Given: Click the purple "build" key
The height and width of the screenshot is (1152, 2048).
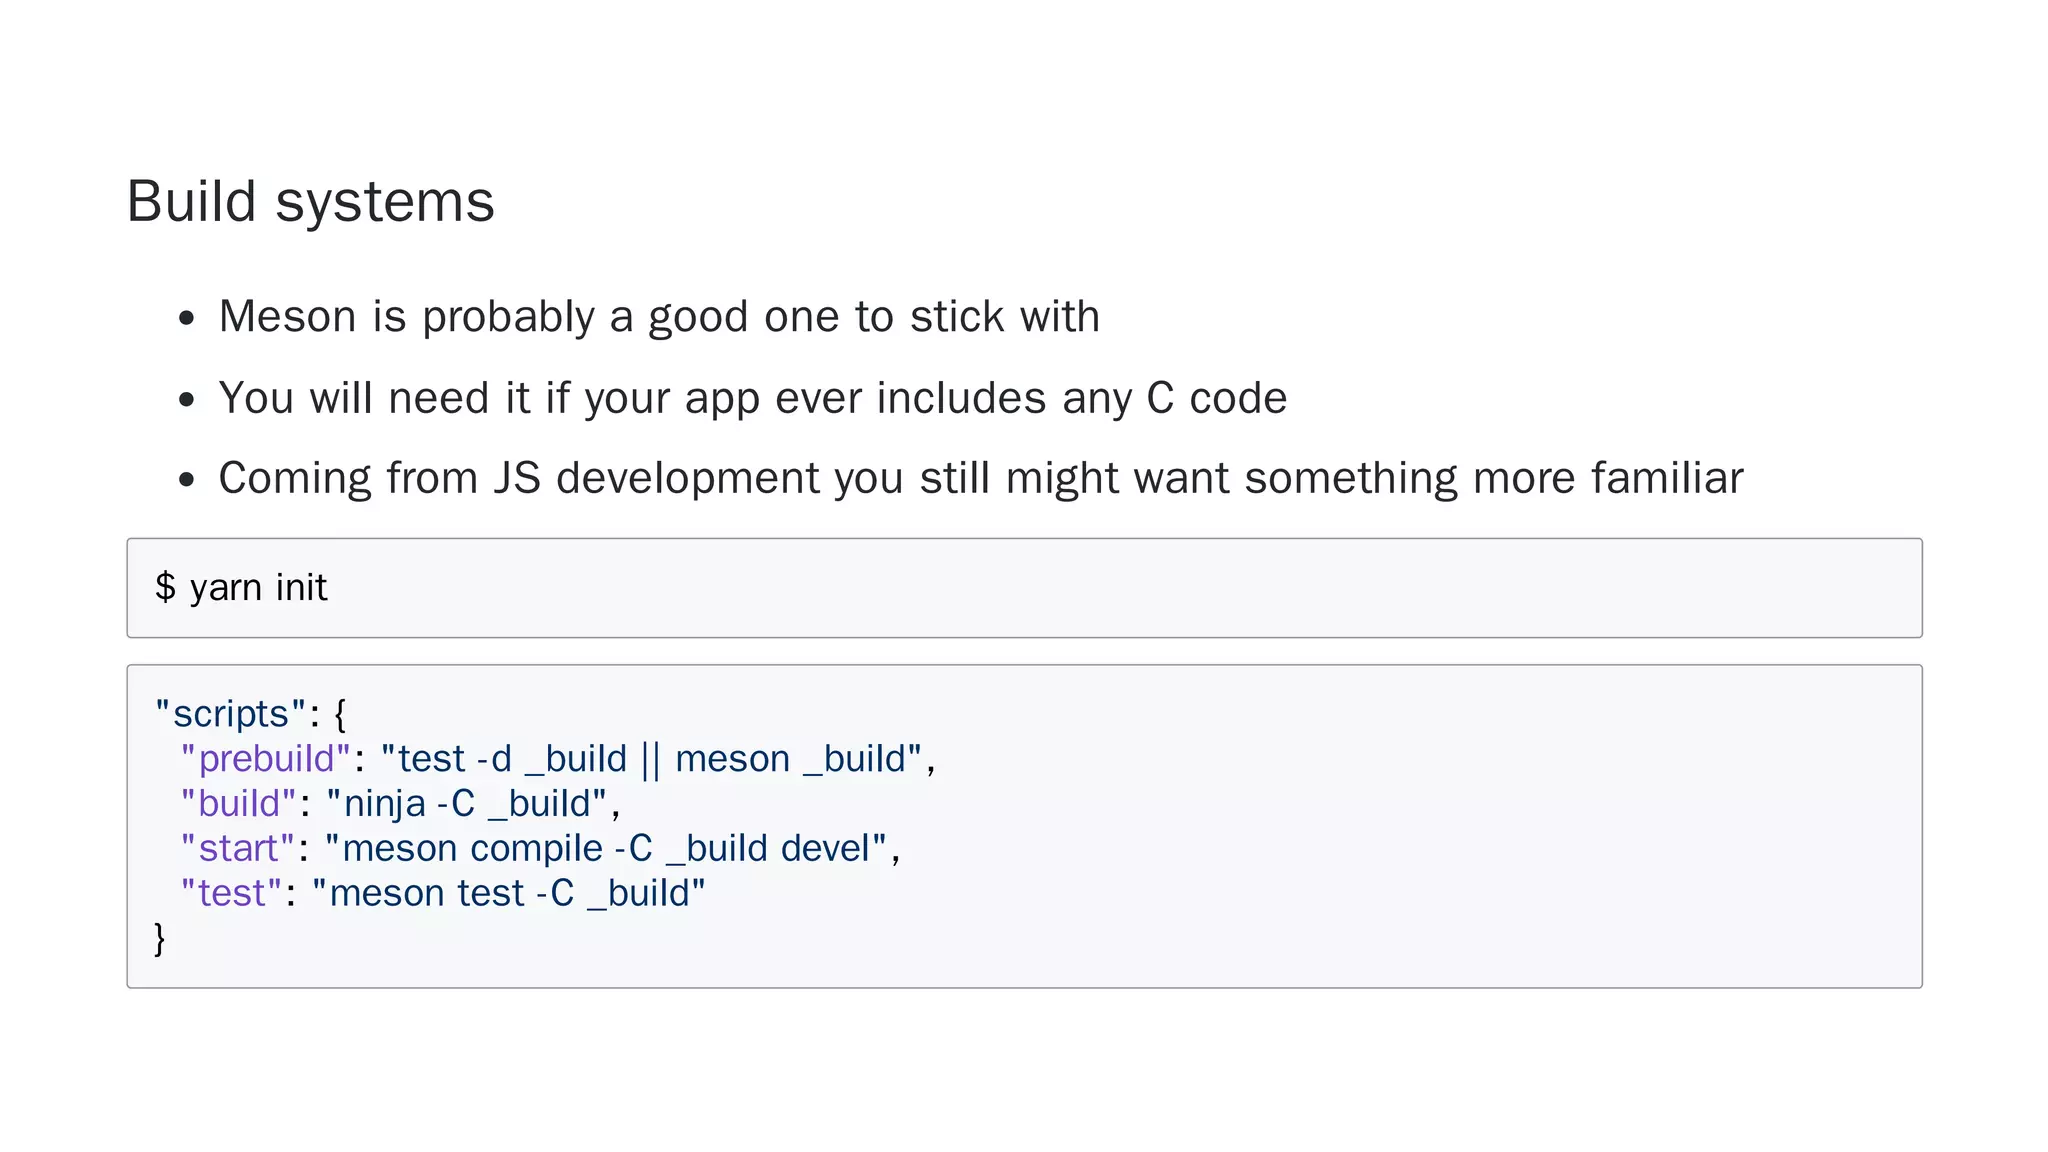Looking at the screenshot, I should point(239,804).
